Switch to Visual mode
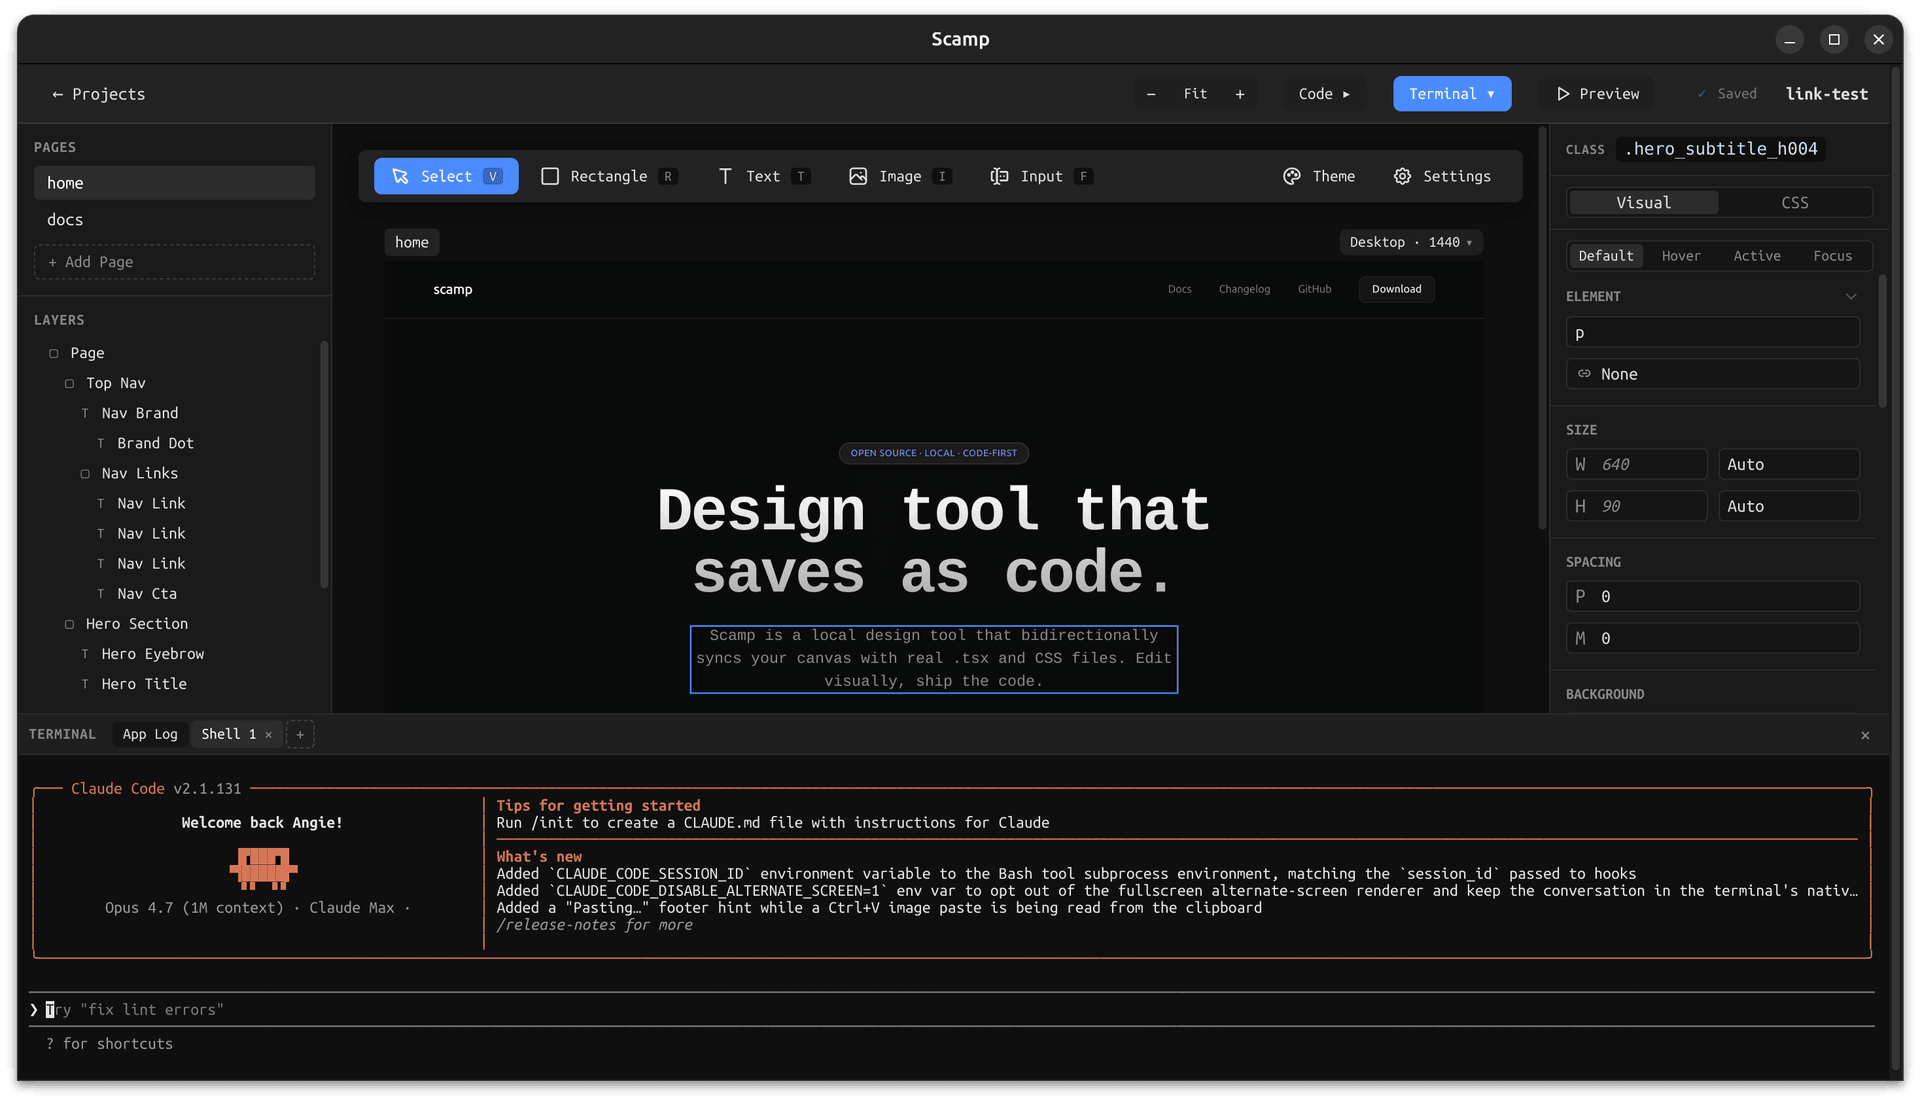 [x=1643, y=203]
